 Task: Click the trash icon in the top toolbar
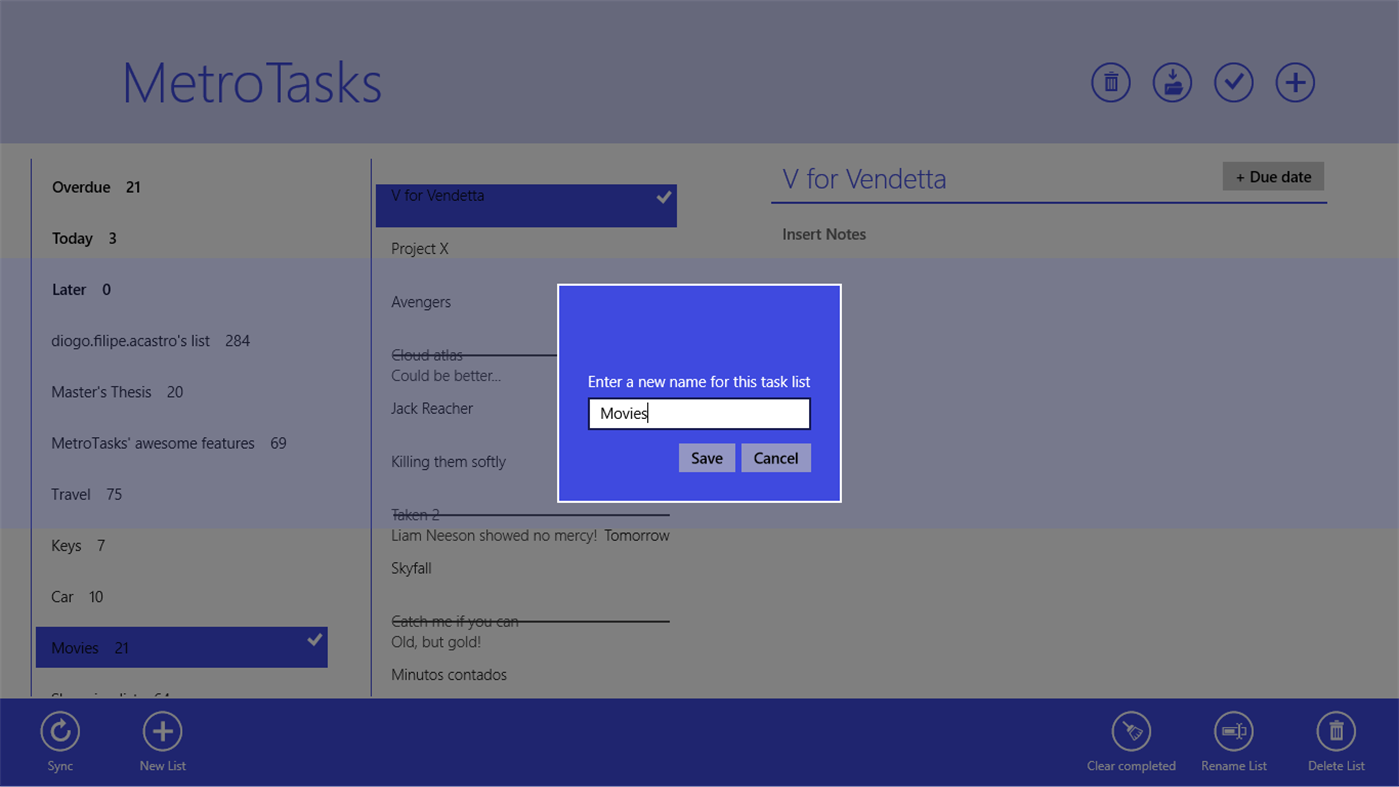click(1110, 82)
